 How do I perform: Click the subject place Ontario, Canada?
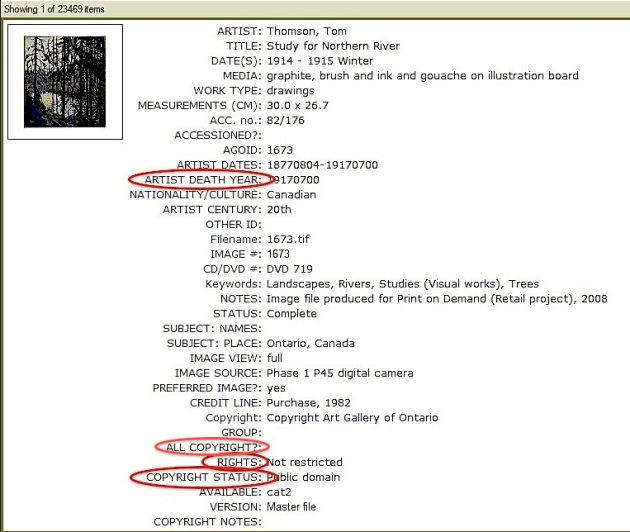click(310, 344)
